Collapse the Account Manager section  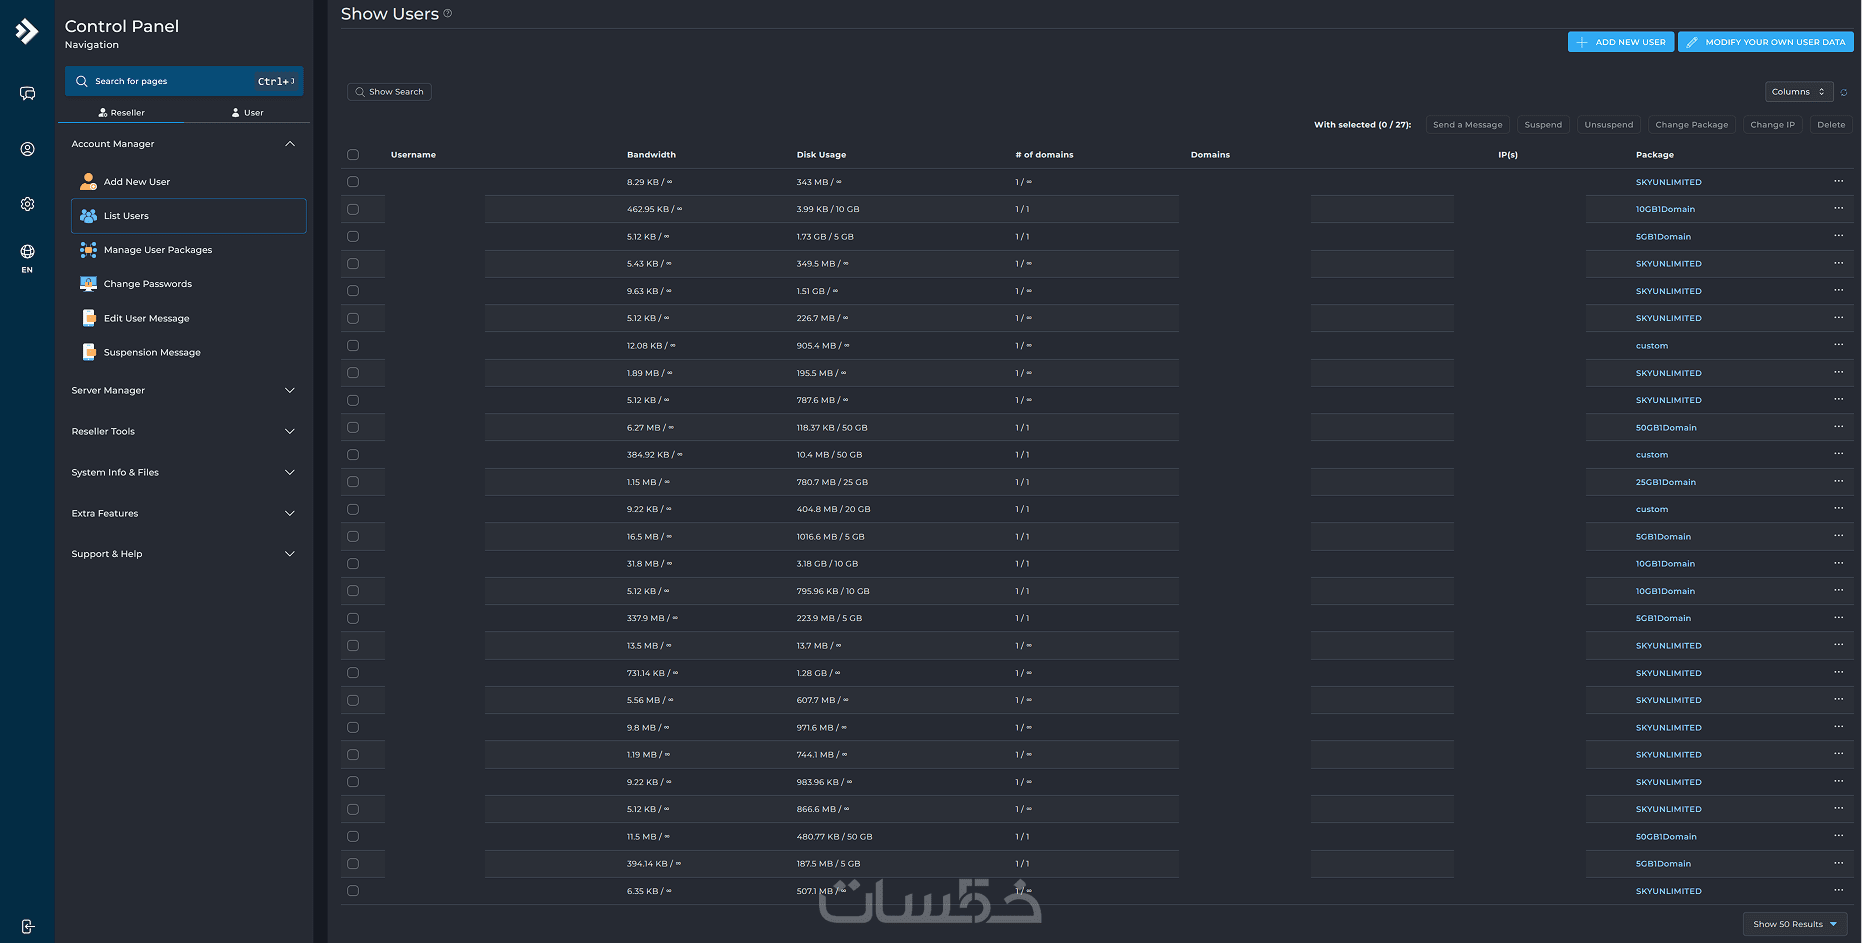pos(185,144)
